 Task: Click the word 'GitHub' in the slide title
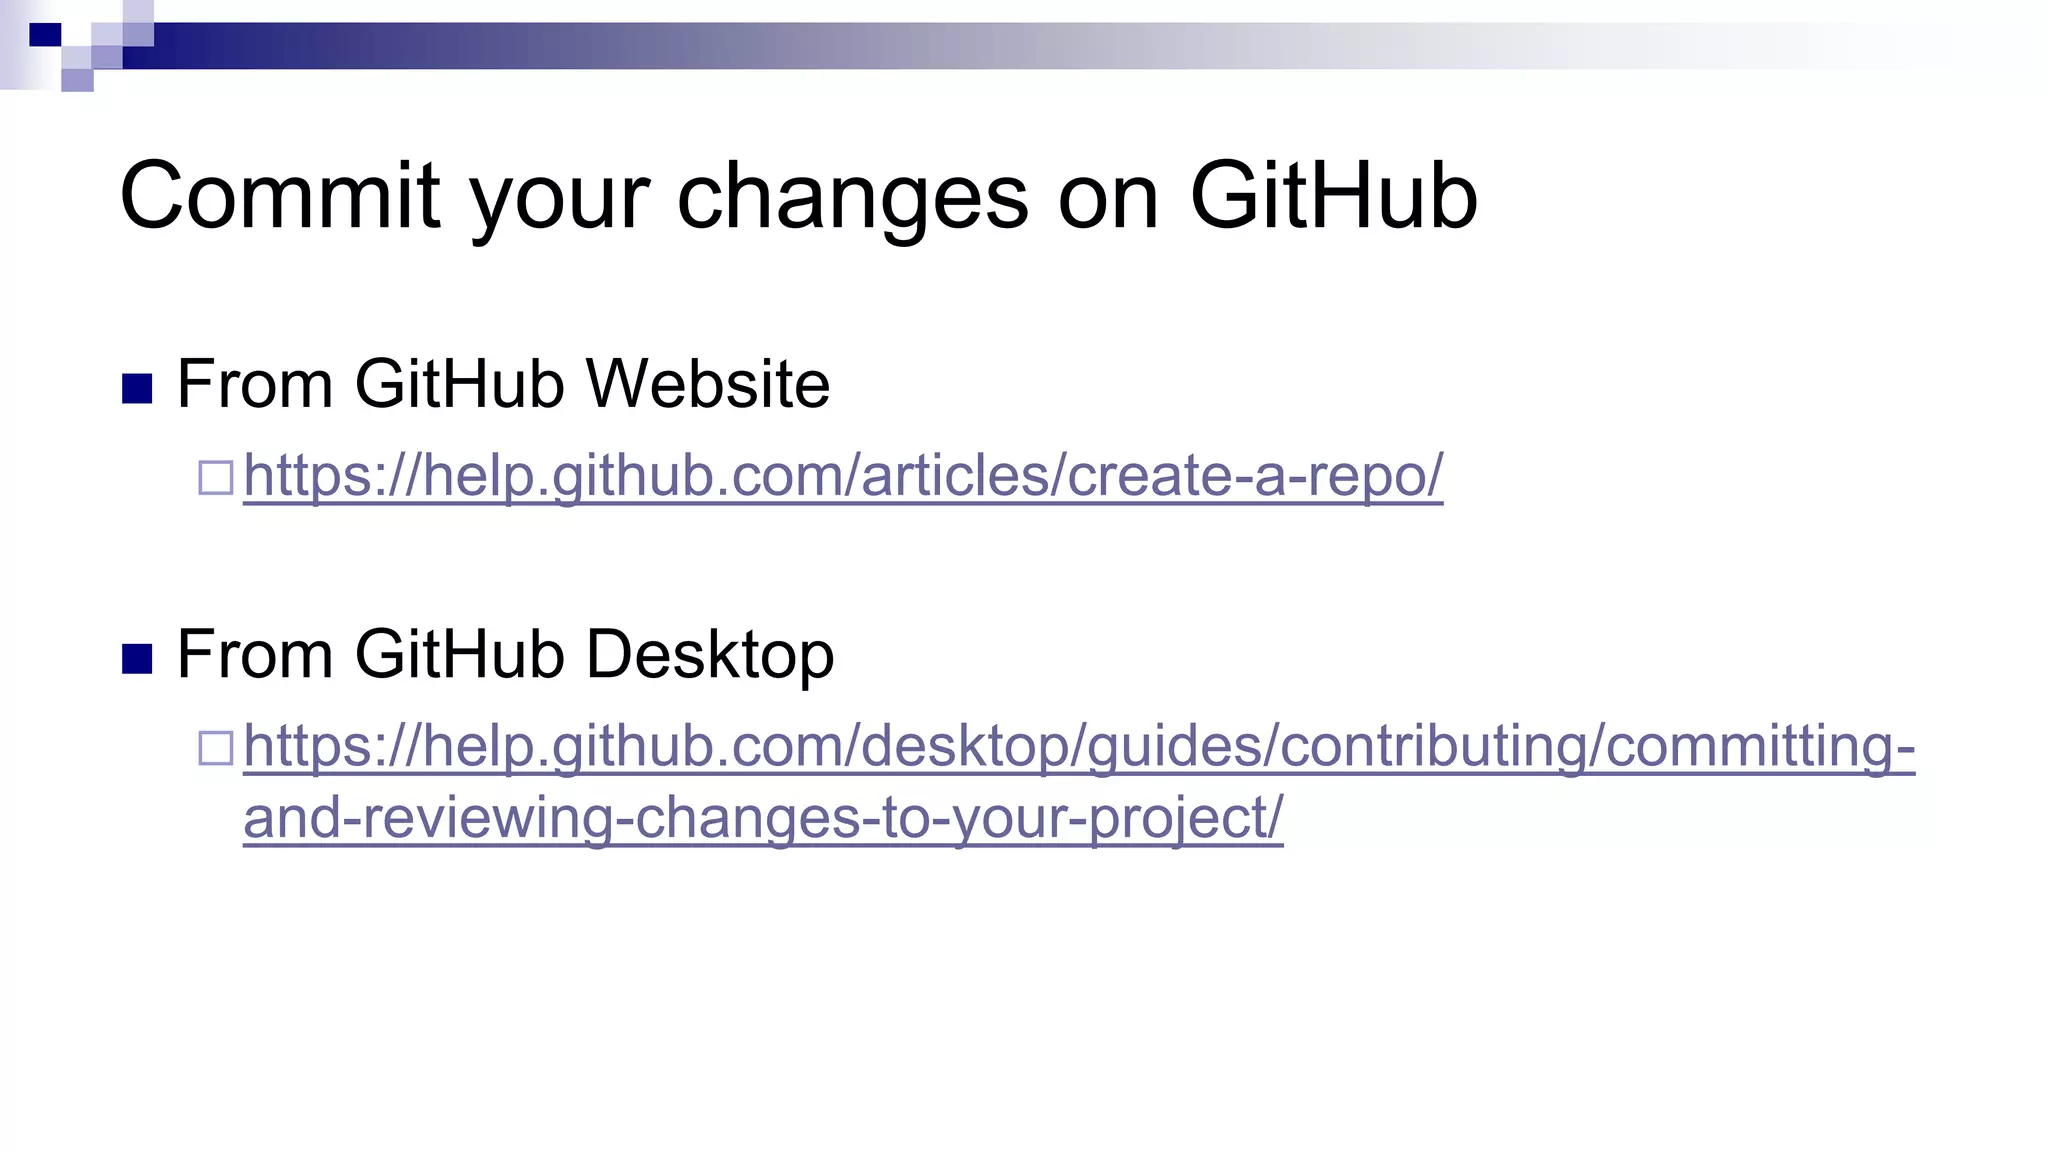coord(1333,196)
